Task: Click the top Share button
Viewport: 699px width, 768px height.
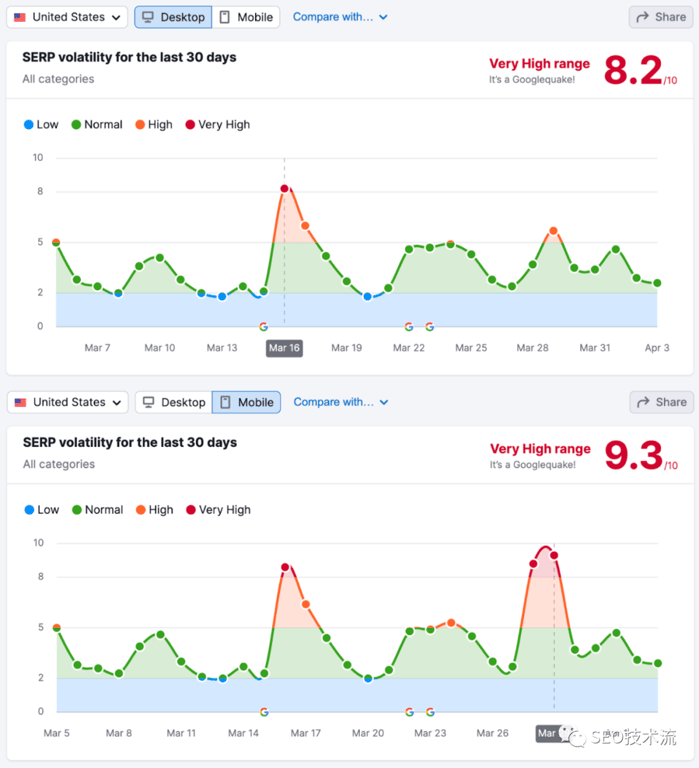Action: tap(659, 17)
